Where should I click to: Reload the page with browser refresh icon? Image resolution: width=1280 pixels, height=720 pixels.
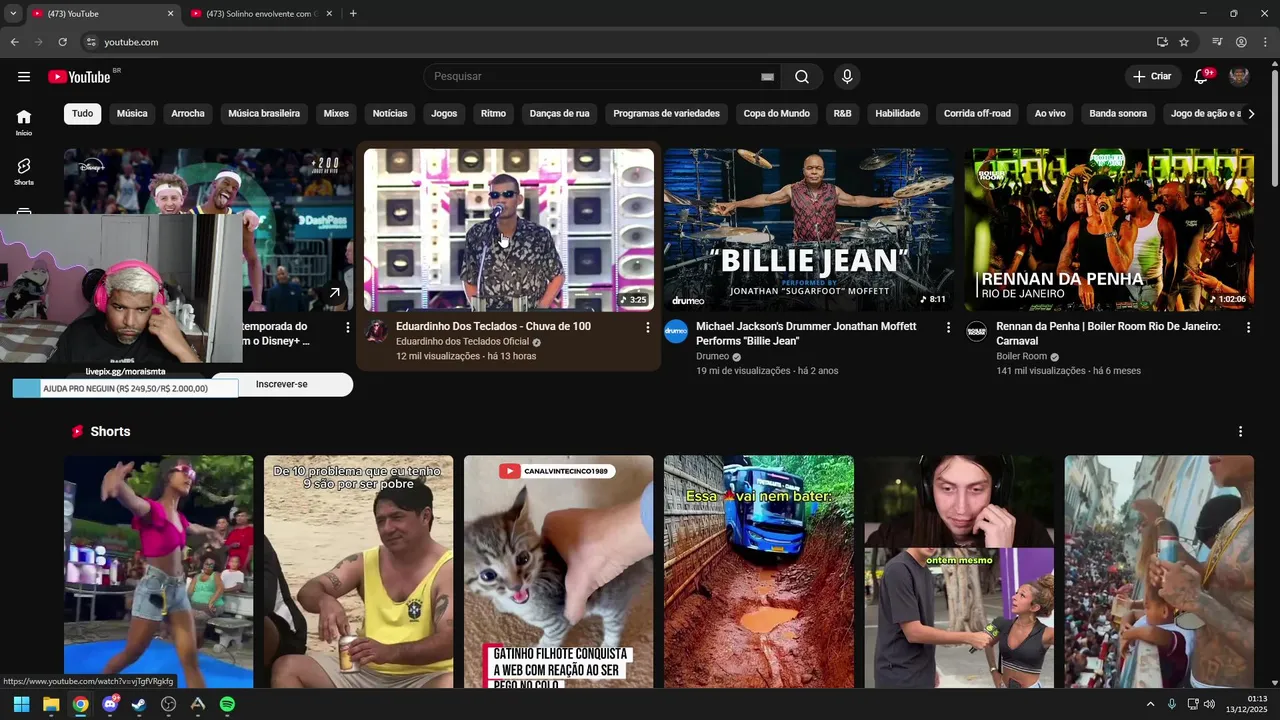click(x=62, y=42)
